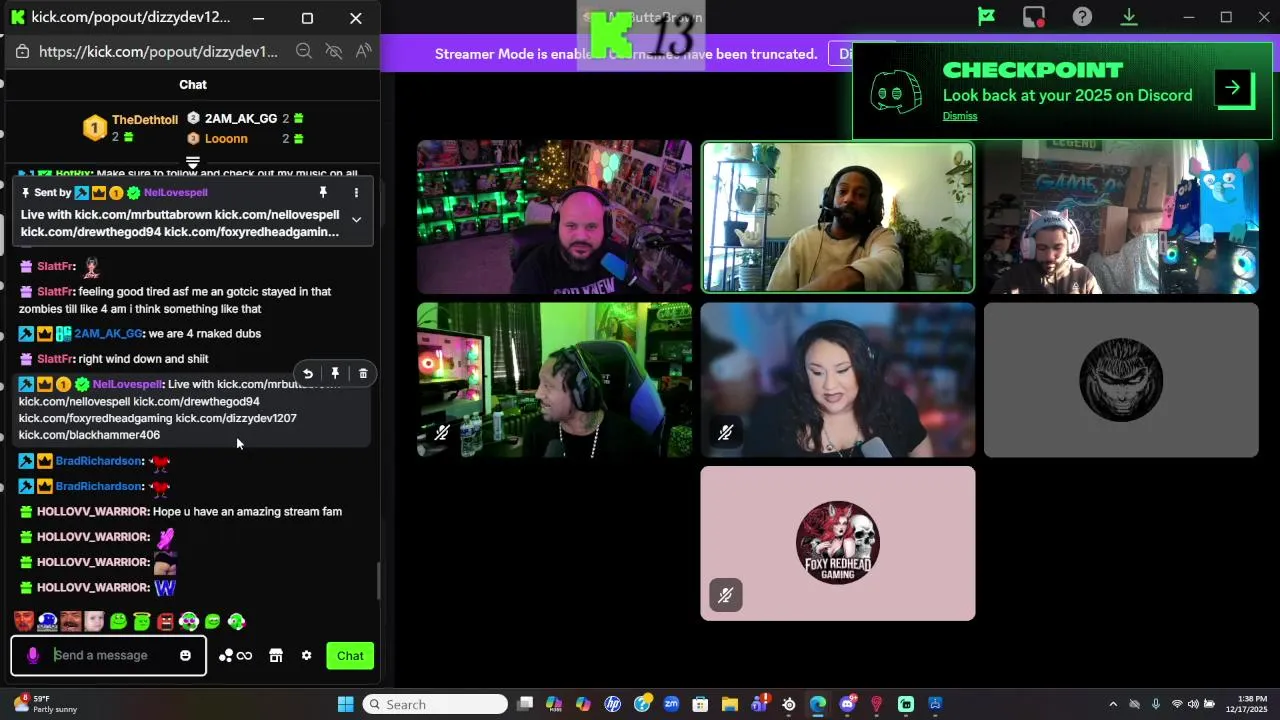
Task: Select the cat-ear headphones video tile
Action: (x=1121, y=217)
